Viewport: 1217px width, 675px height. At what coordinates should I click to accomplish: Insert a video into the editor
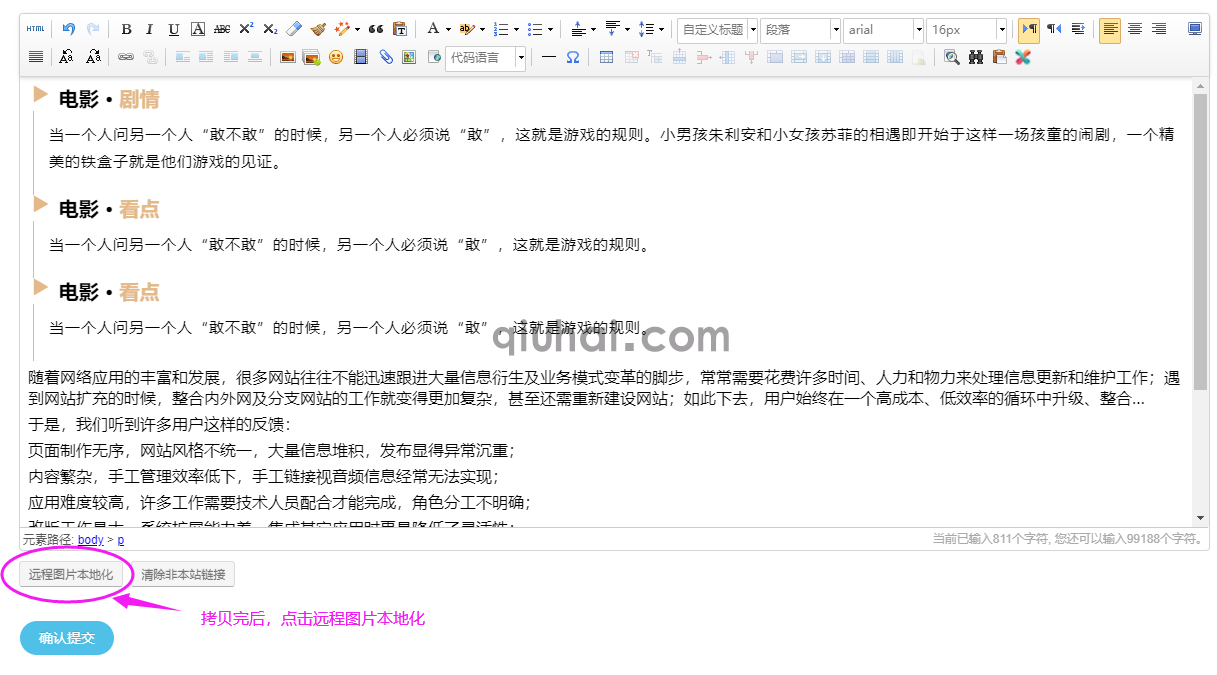click(x=361, y=57)
